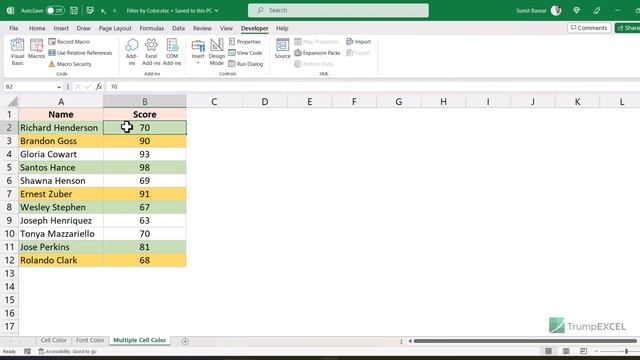Switch to the View tab
This screenshot has width=640, height=360.
click(226, 28)
